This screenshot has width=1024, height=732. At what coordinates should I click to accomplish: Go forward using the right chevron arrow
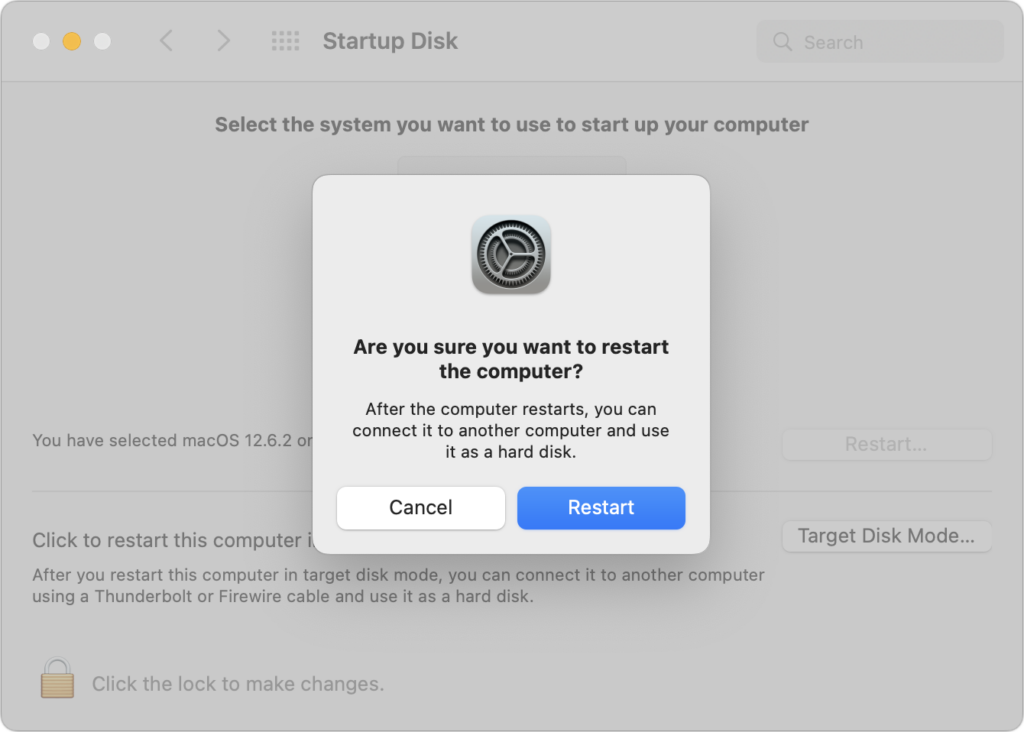[224, 41]
